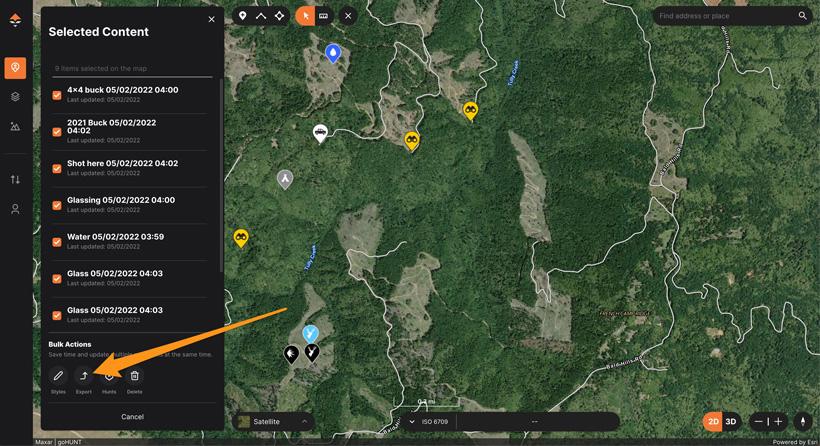
Task: Click the coordinates readout field in bottom bar
Action: (534, 421)
